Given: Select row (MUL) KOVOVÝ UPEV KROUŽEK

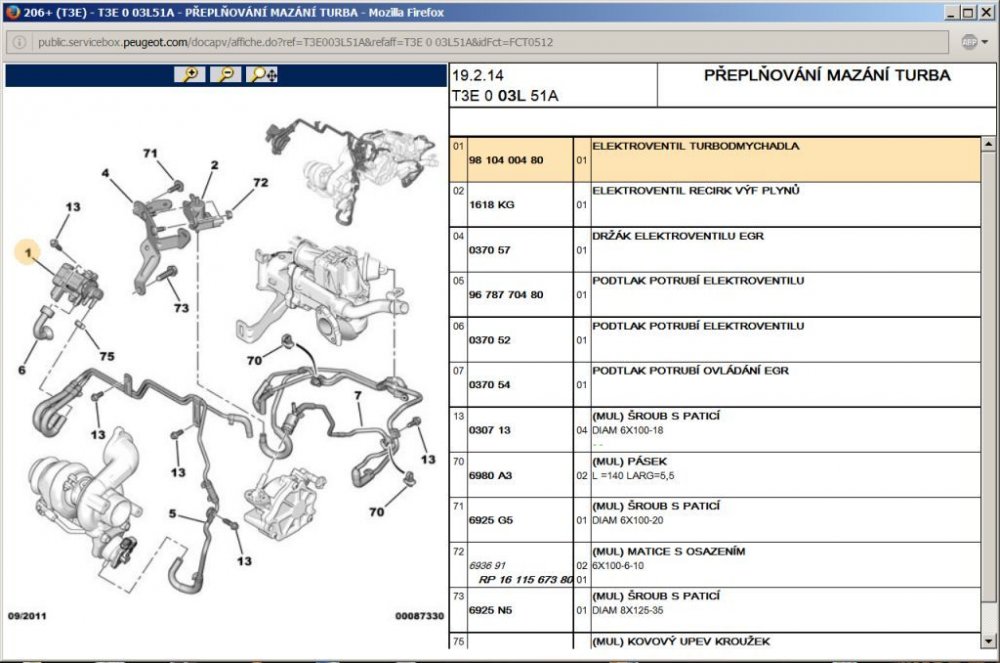Looking at the screenshot, I should click(x=715, y=641).
